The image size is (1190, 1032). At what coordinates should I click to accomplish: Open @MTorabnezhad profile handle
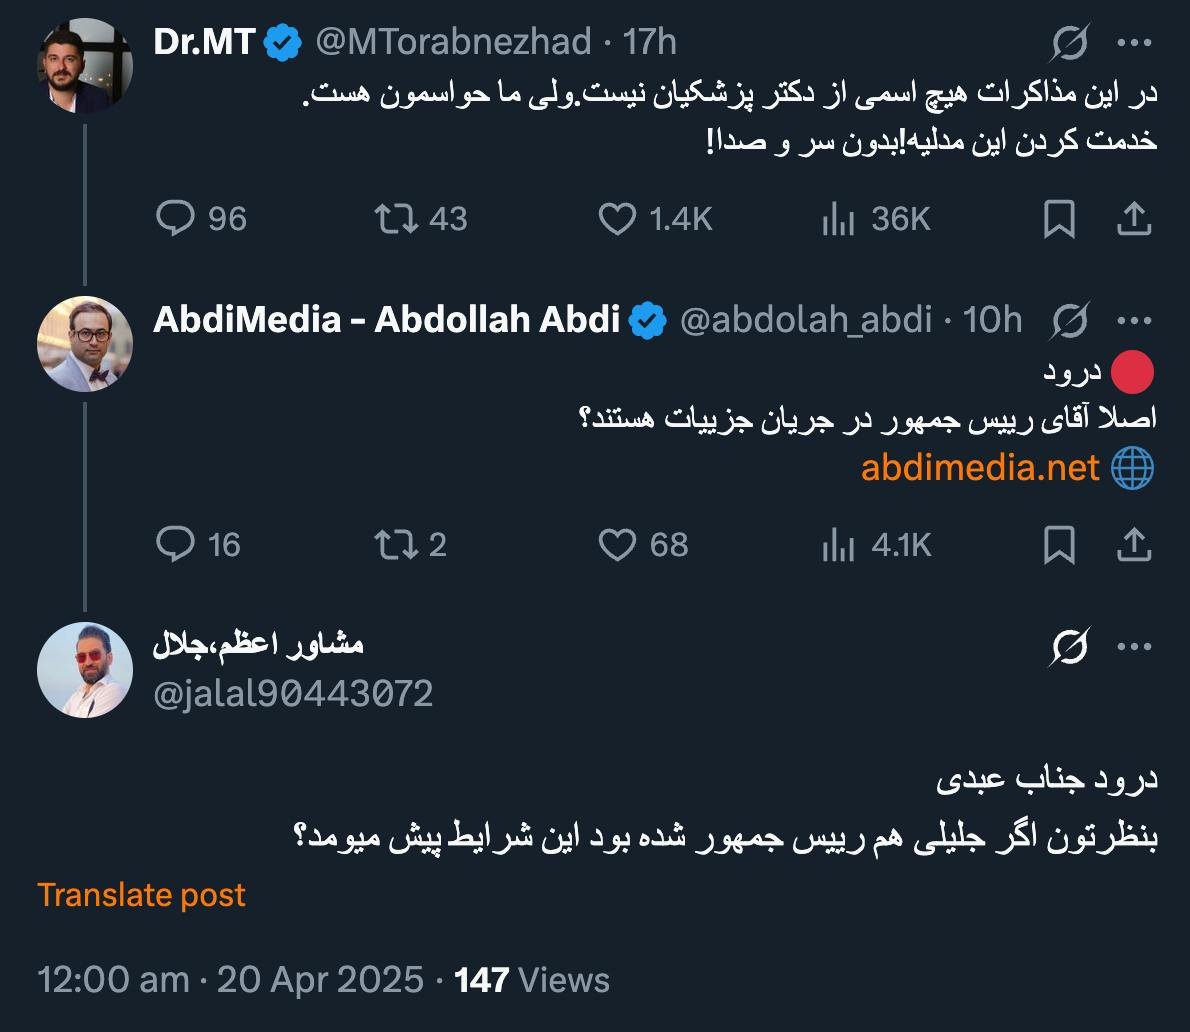(453, 42)
